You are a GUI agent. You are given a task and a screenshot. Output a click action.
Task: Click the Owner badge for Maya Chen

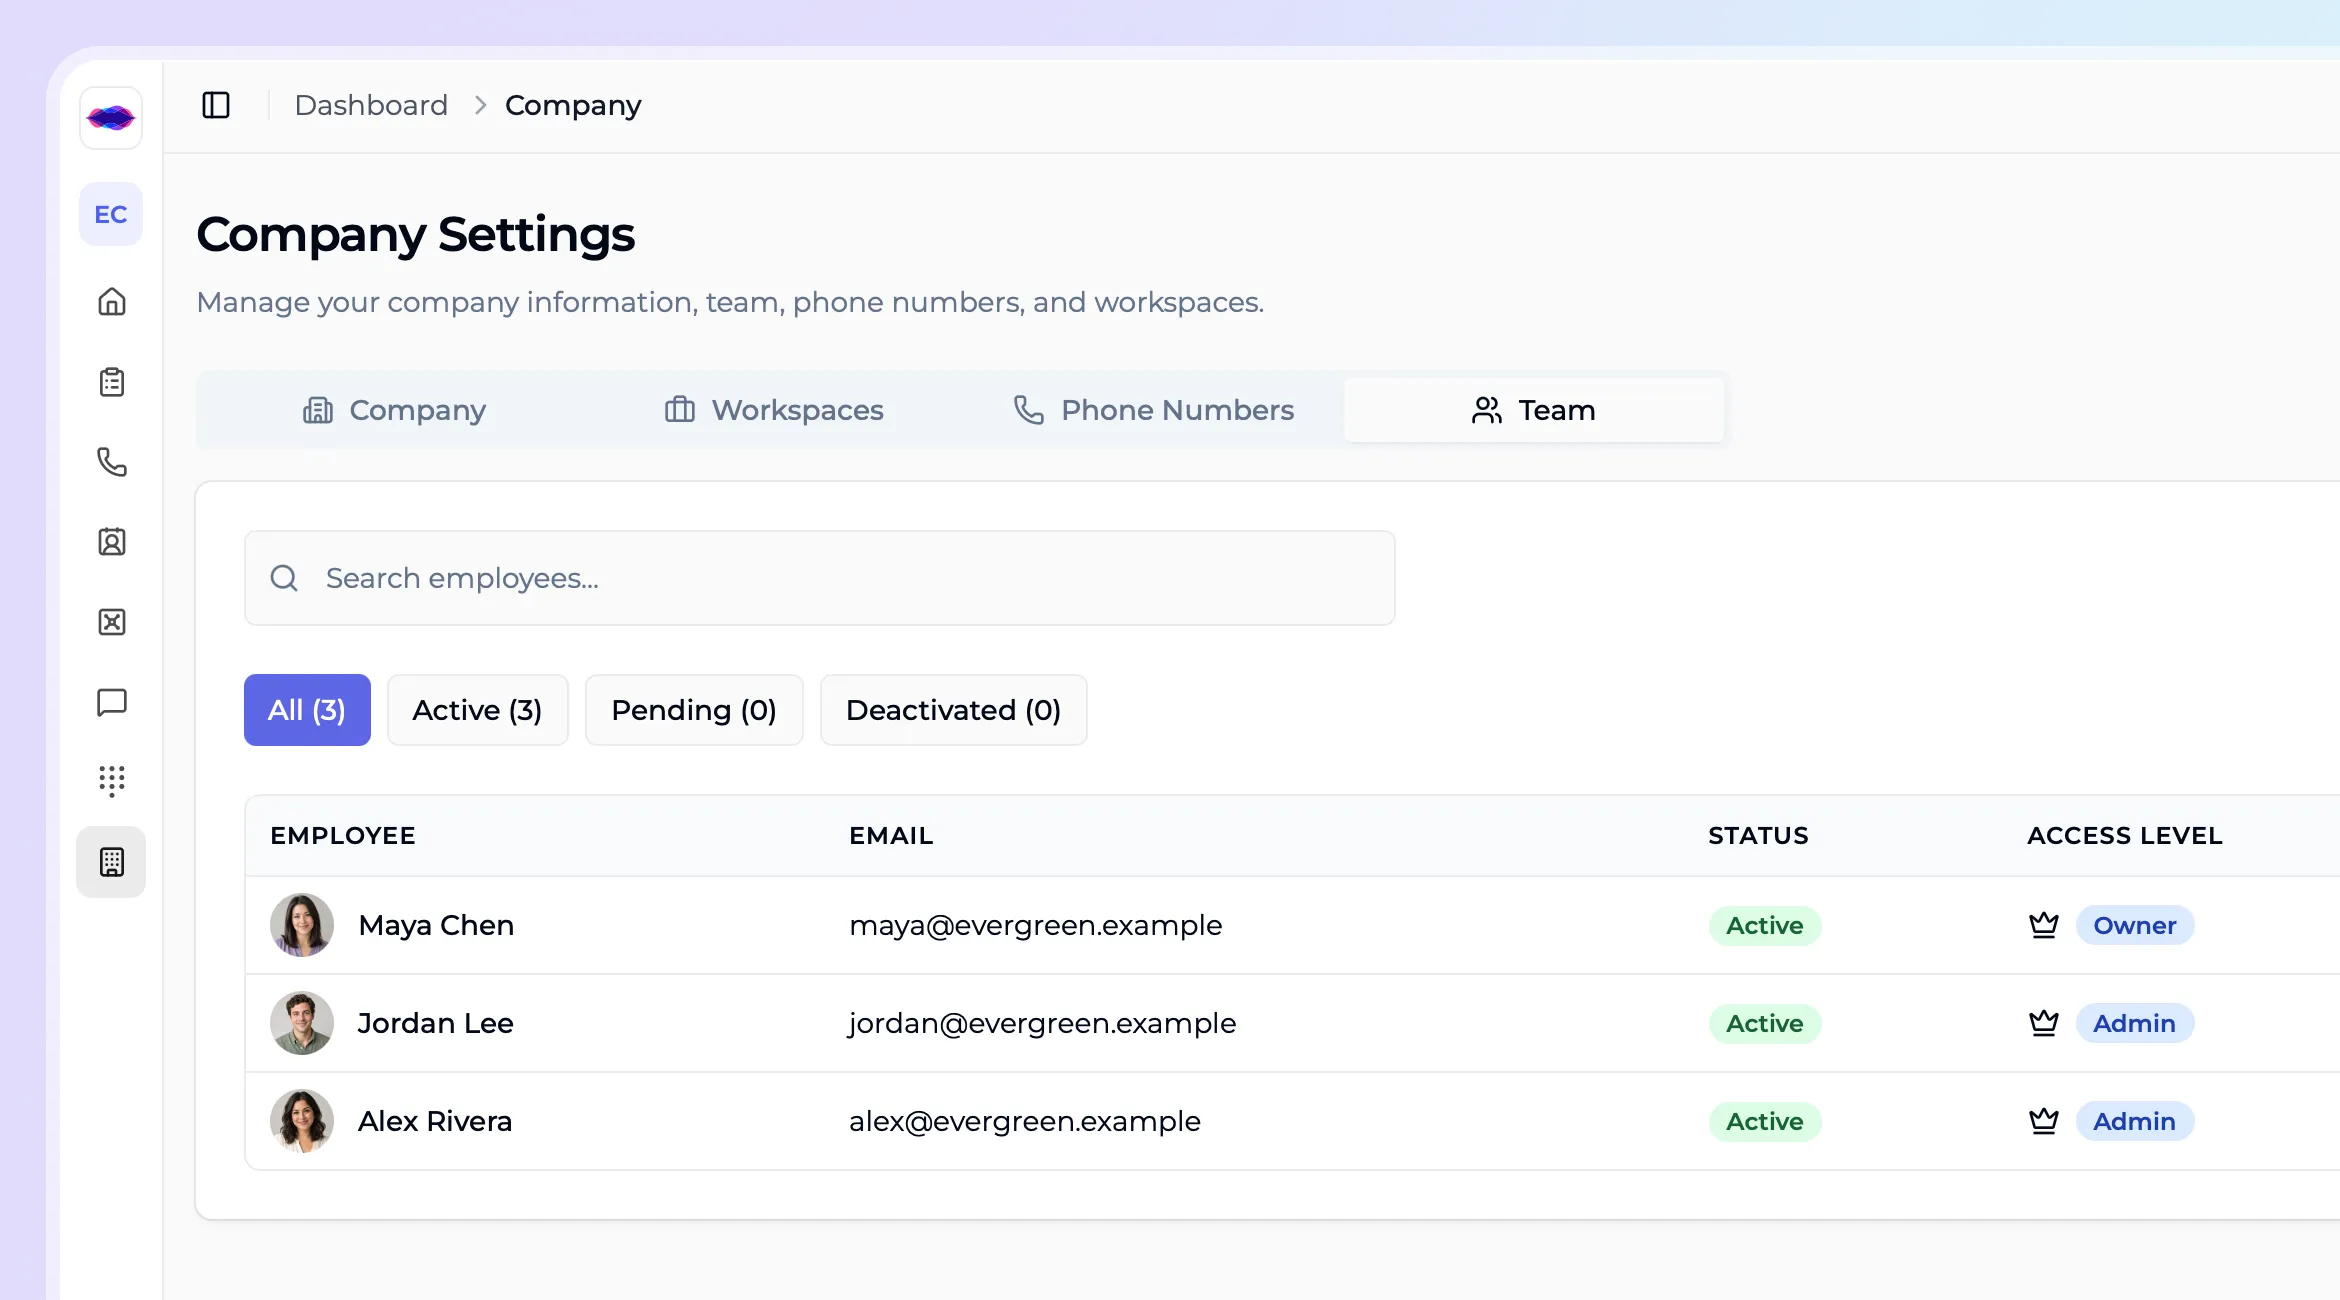tap(2135, 925)
